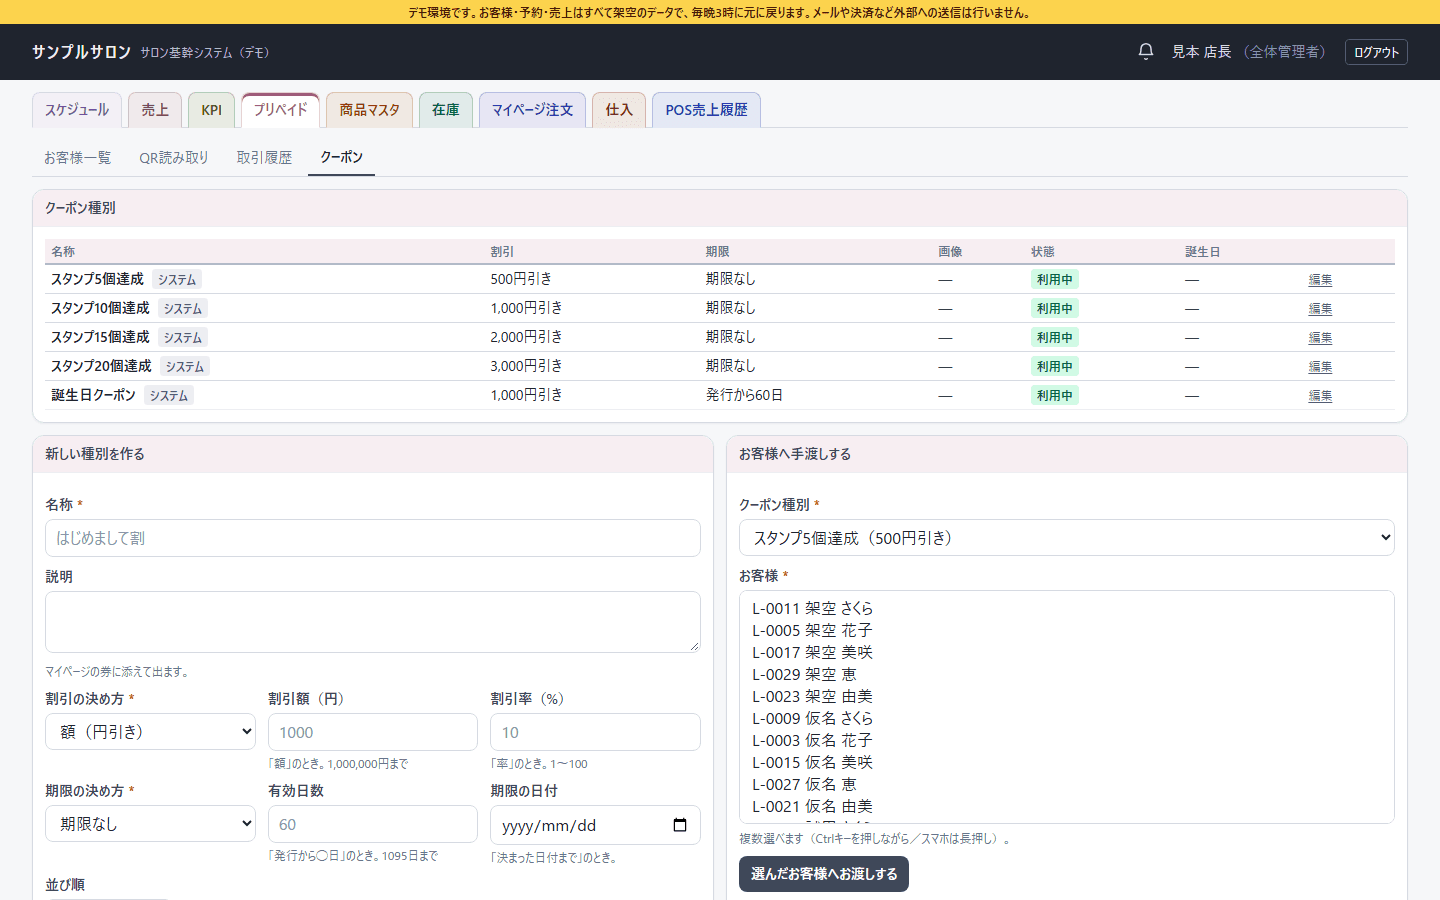Focus the 割引額（円）input
Image resolution: width=1440 pixels, height=900 pixels.
point(372,732)
